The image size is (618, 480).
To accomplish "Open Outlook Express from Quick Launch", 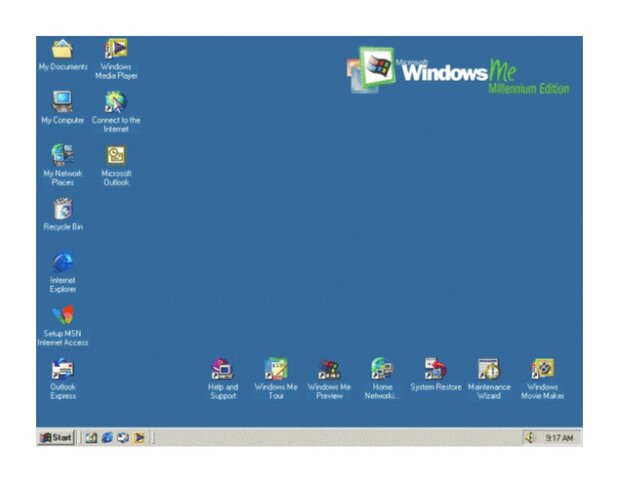I will click(123, 438).
